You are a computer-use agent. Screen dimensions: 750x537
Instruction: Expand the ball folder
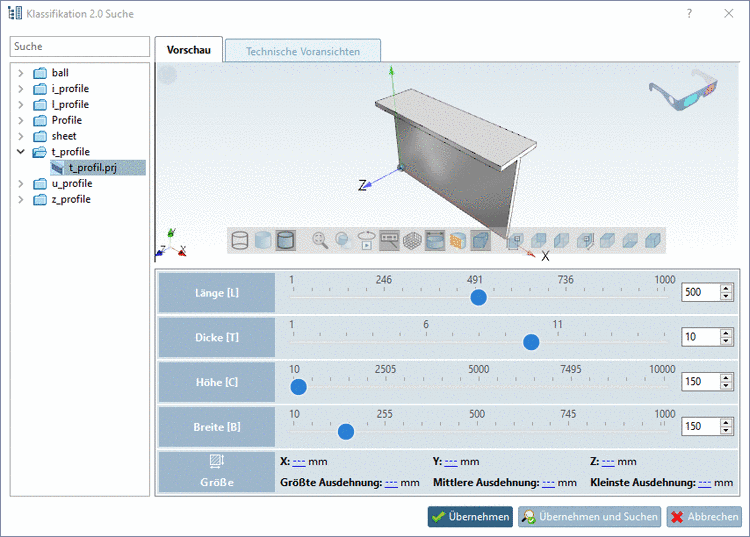click(x=21, y=73)
